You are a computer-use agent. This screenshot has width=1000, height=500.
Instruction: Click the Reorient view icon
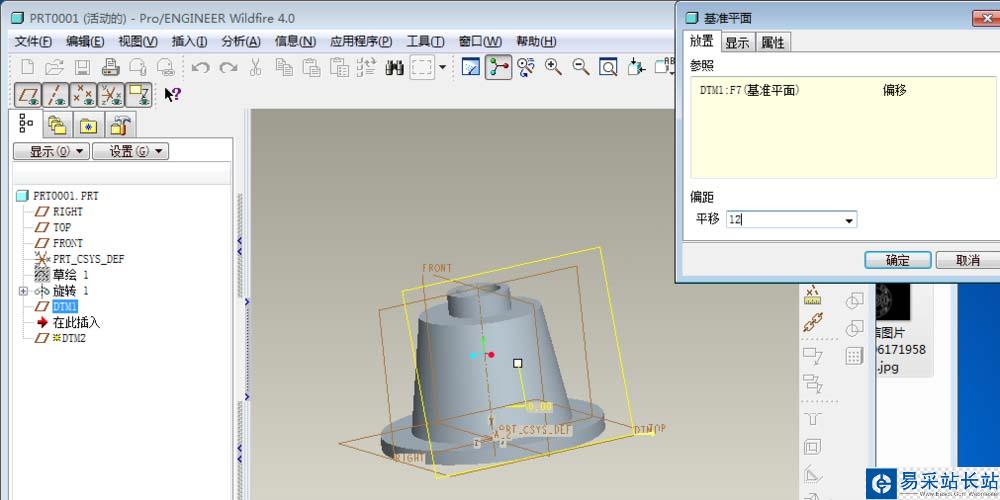[x=636, y=67]
